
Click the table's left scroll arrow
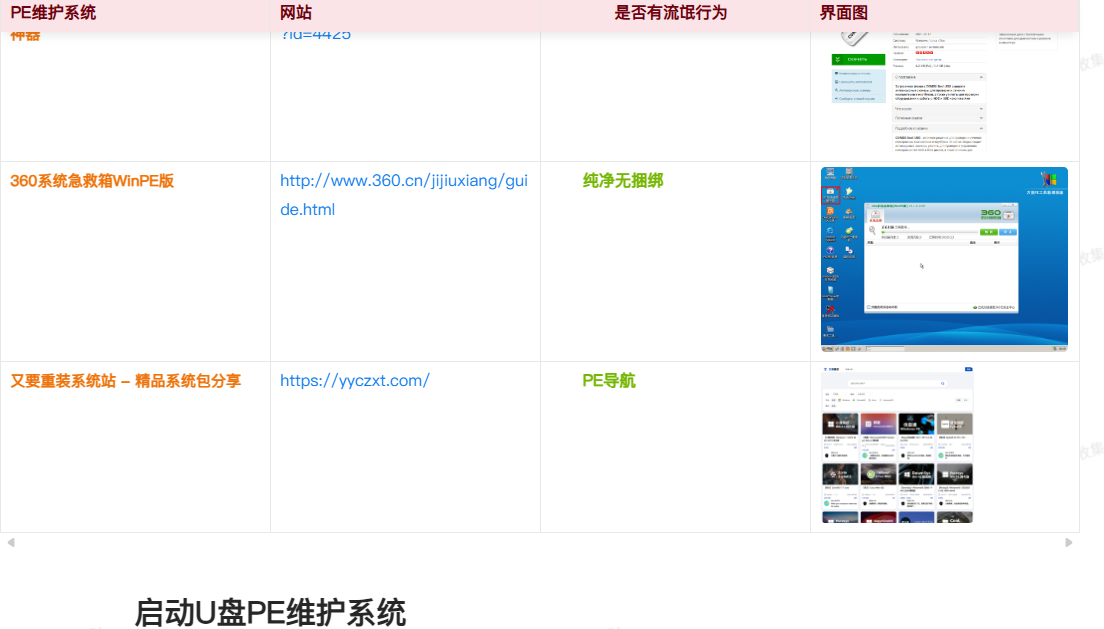pos(11,543)
